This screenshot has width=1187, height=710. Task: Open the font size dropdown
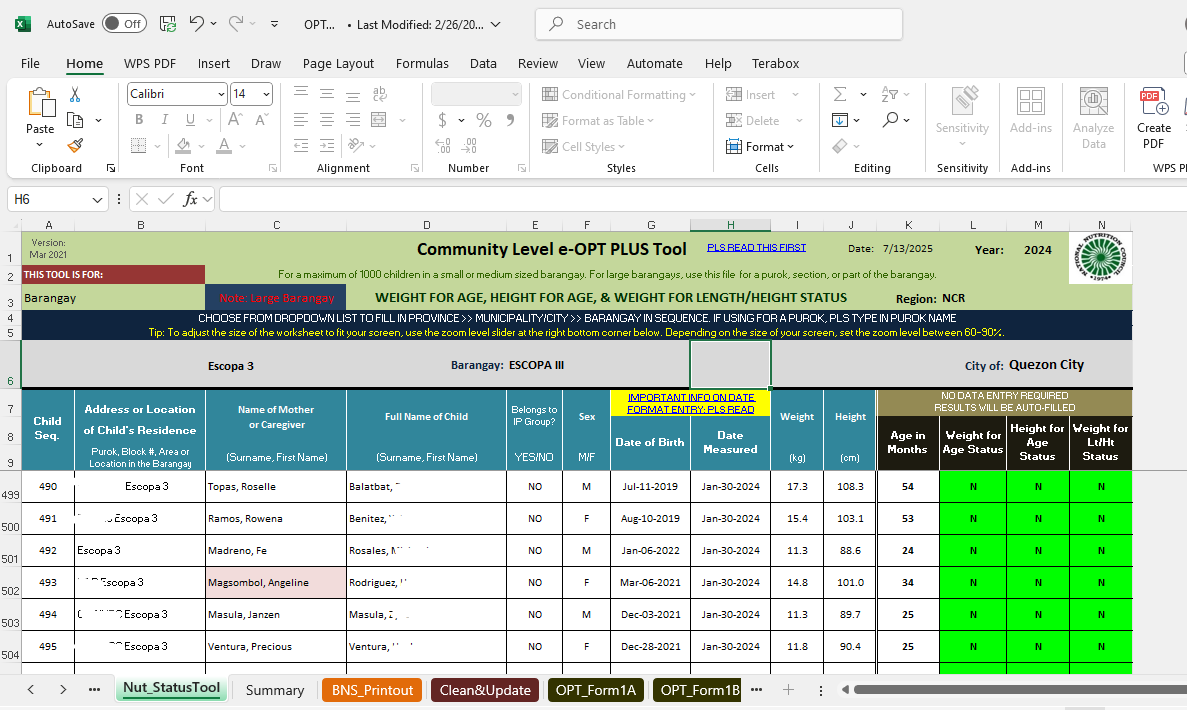tap(266, 94)
